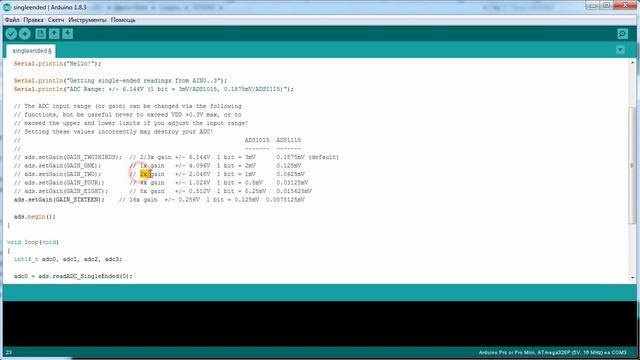Open the Правка menu

[x=33, y=20]
